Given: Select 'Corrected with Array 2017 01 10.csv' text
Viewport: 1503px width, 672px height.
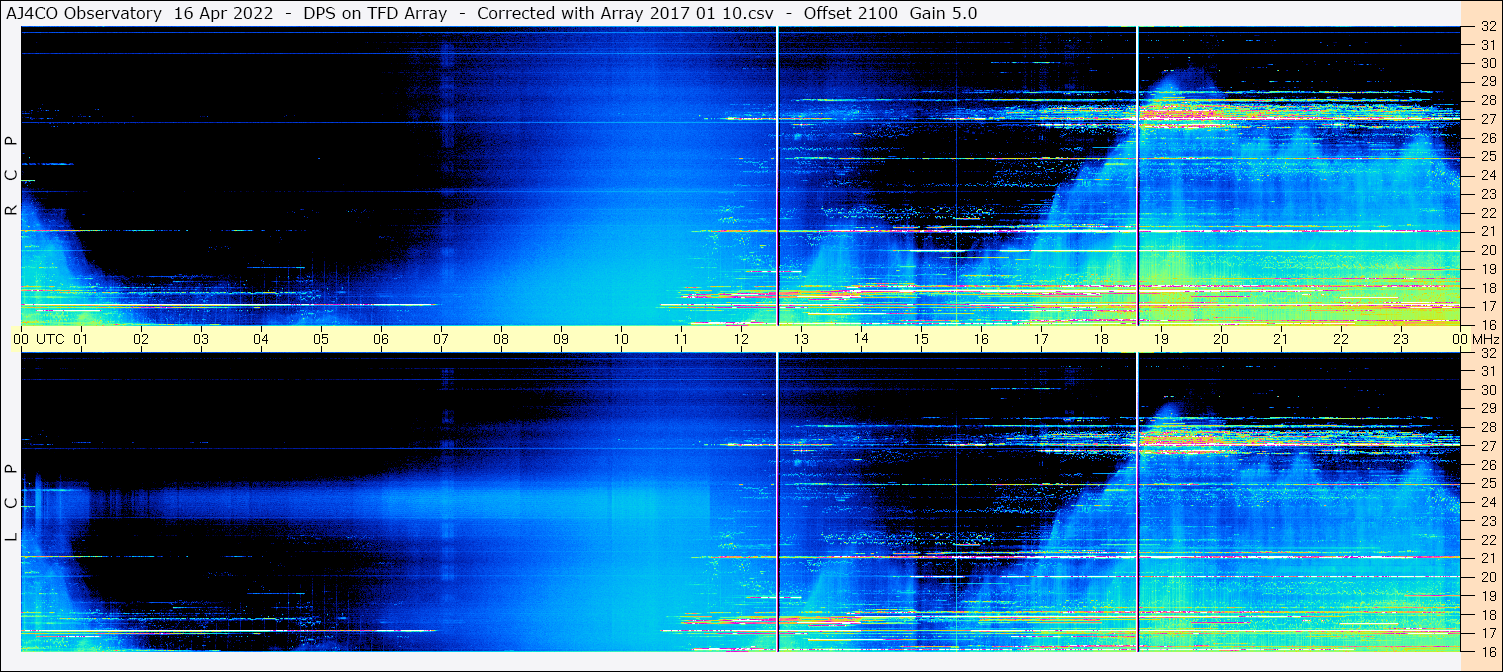Looking at the screenshot, I should (x=626, y=13).
